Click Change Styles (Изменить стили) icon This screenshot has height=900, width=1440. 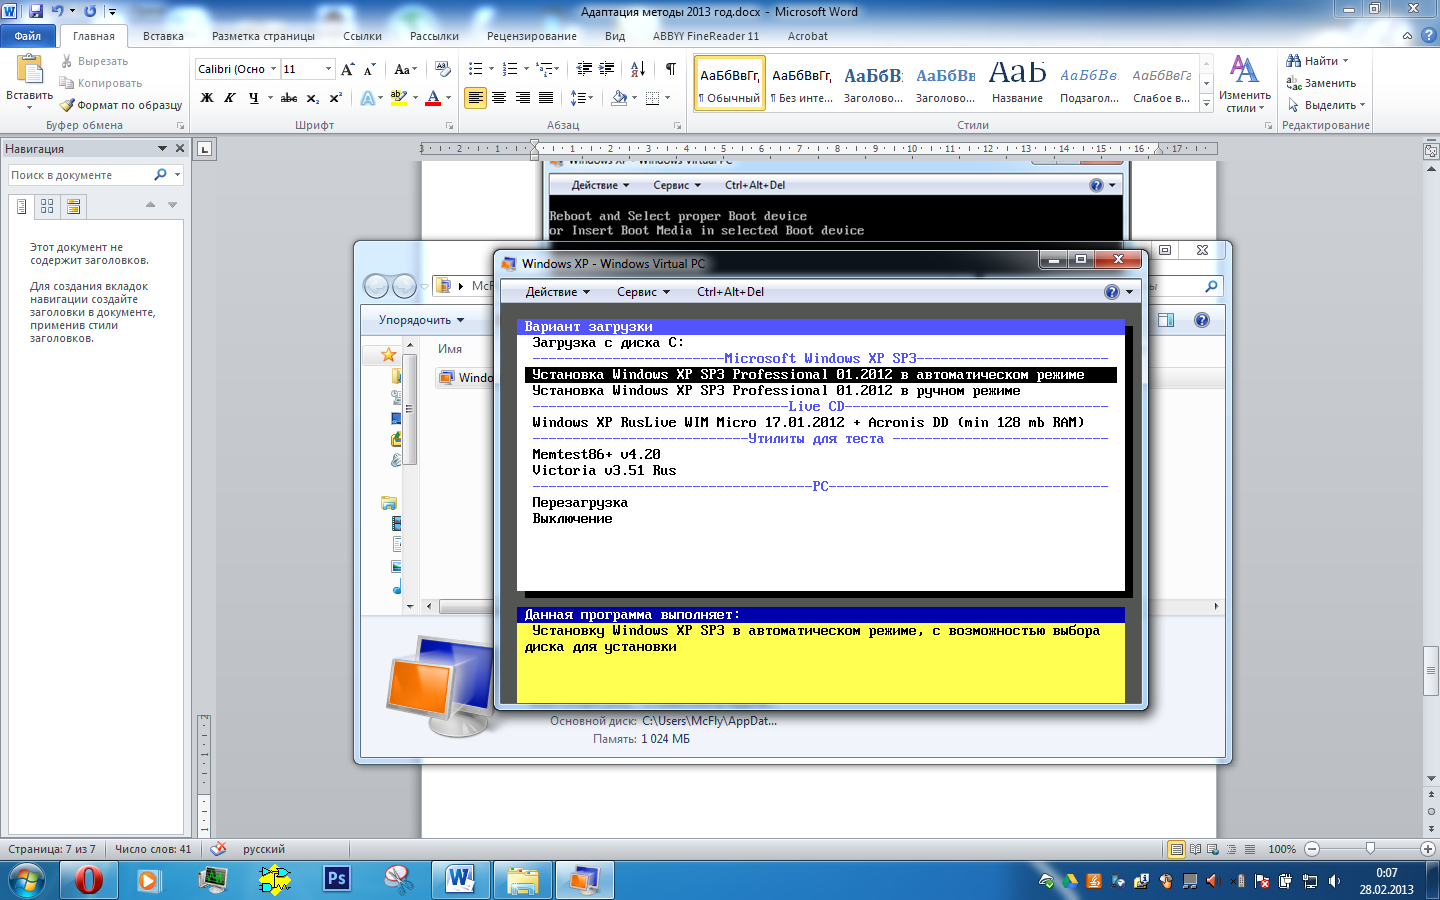click(1244, 84)
